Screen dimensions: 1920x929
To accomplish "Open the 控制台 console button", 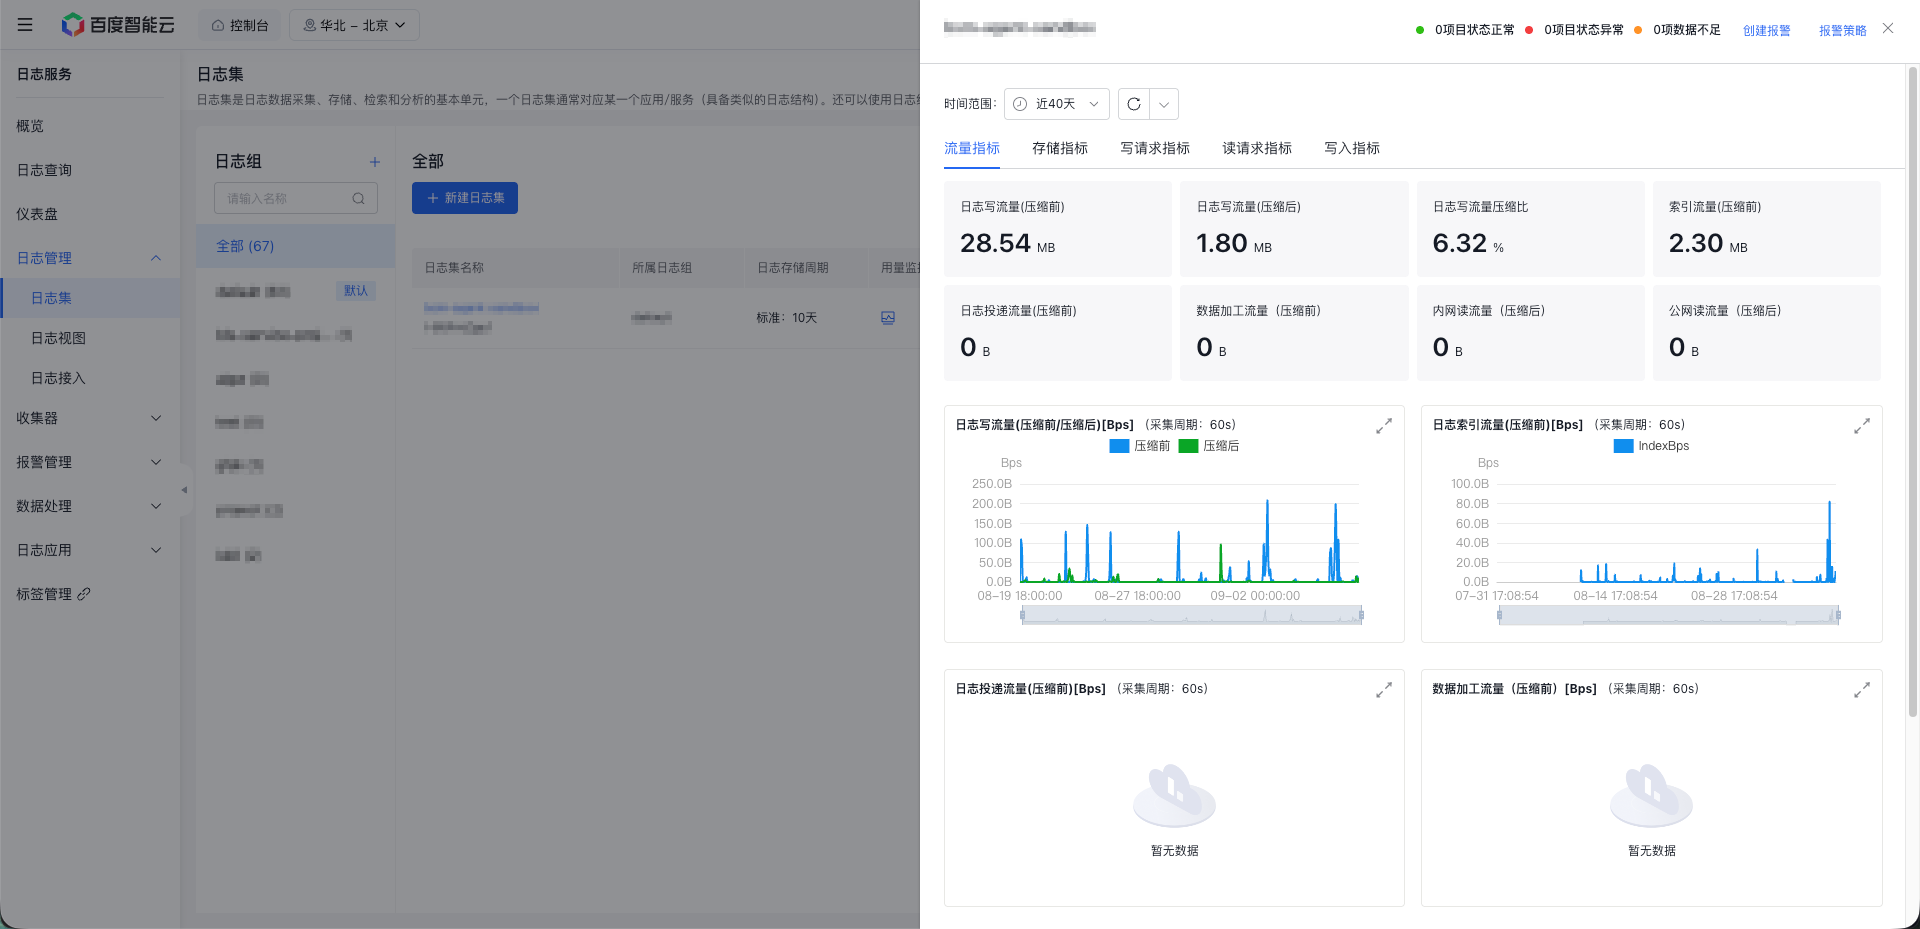I will (240, 25).
